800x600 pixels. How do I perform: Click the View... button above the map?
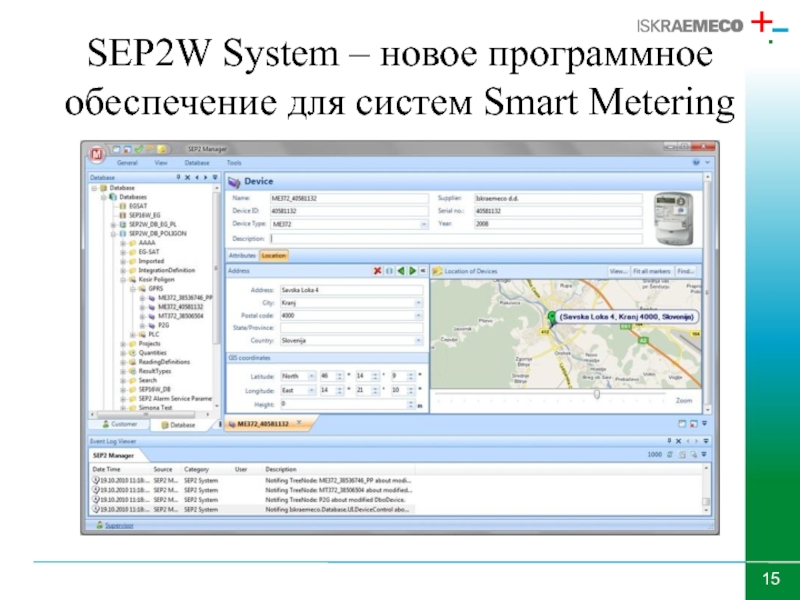(x=618, y=271)
